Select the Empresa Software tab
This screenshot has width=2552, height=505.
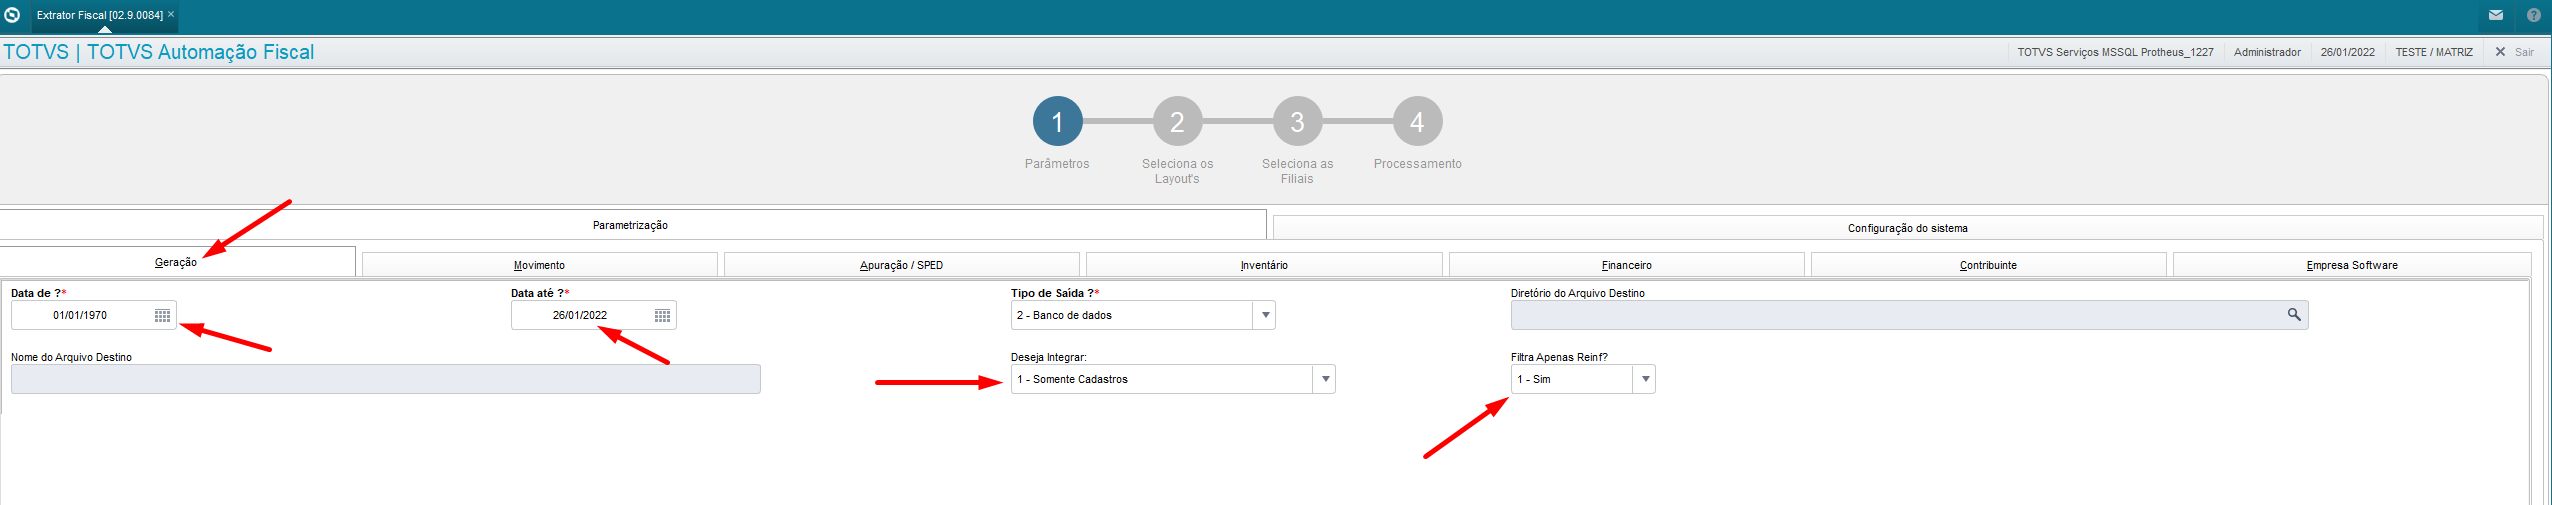(2352, 265)
